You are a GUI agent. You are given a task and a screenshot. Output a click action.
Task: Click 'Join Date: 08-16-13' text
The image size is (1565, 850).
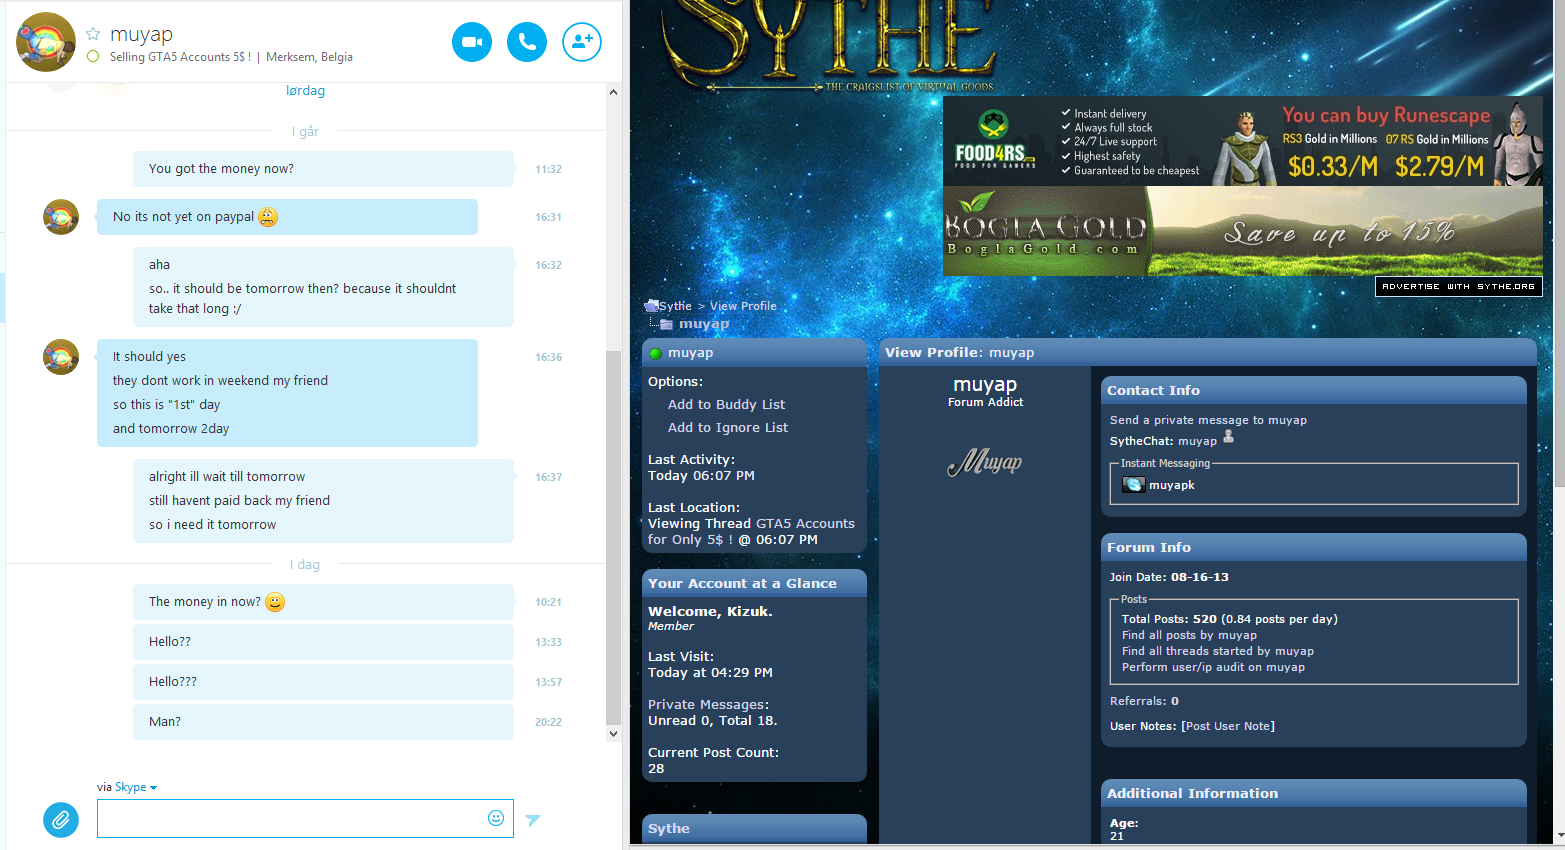[1169, 577]
